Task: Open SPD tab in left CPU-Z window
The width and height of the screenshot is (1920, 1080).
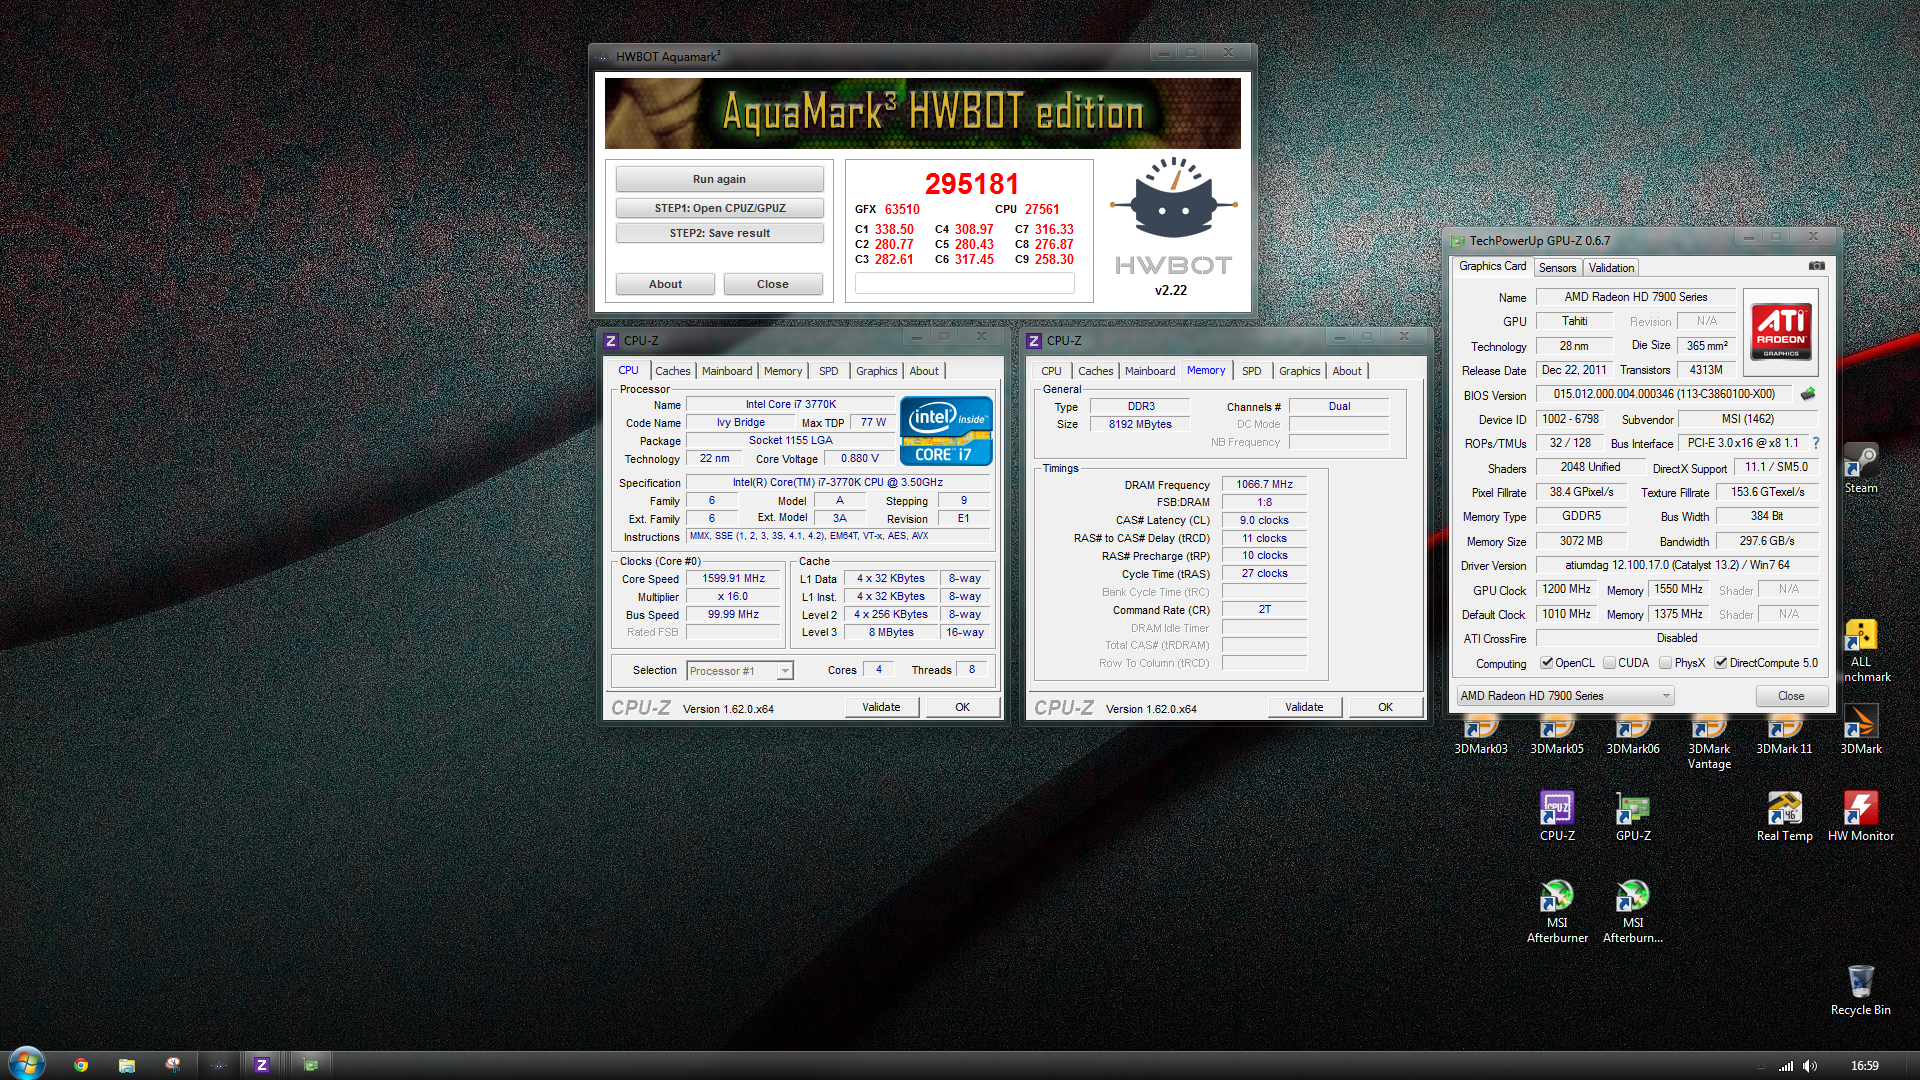Action: (829, 371)
